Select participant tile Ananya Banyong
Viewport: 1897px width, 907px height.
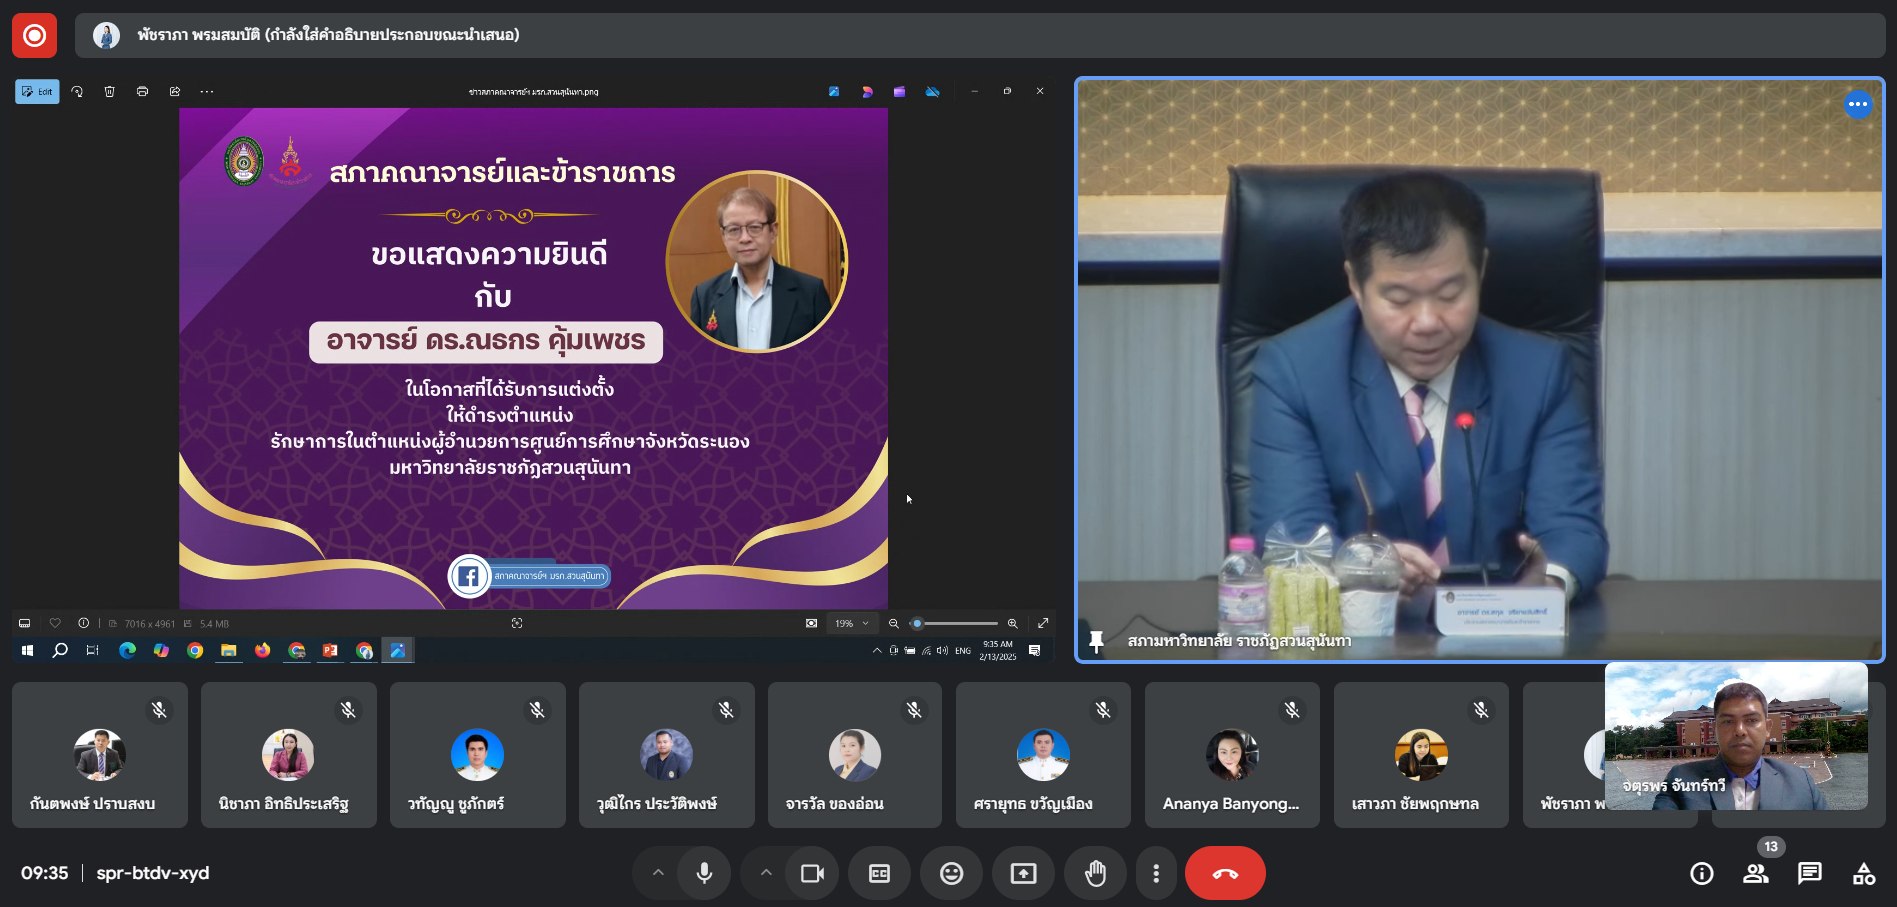tap(1231, 756)
